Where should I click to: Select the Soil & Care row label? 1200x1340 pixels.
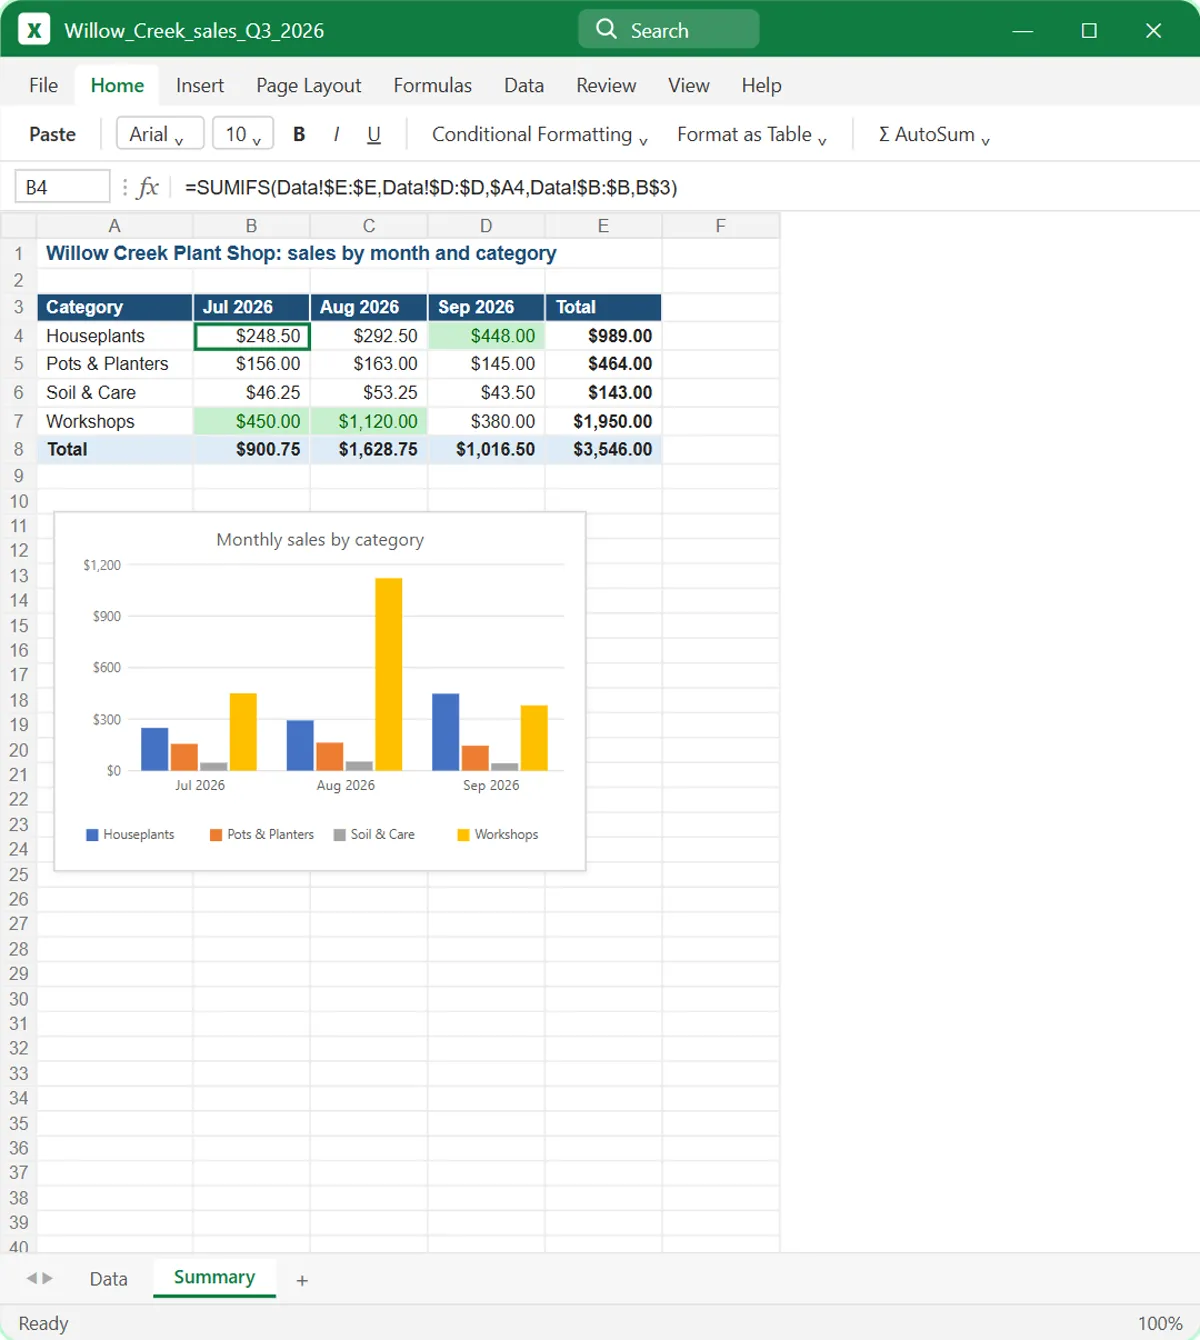[x=115, y=393]
